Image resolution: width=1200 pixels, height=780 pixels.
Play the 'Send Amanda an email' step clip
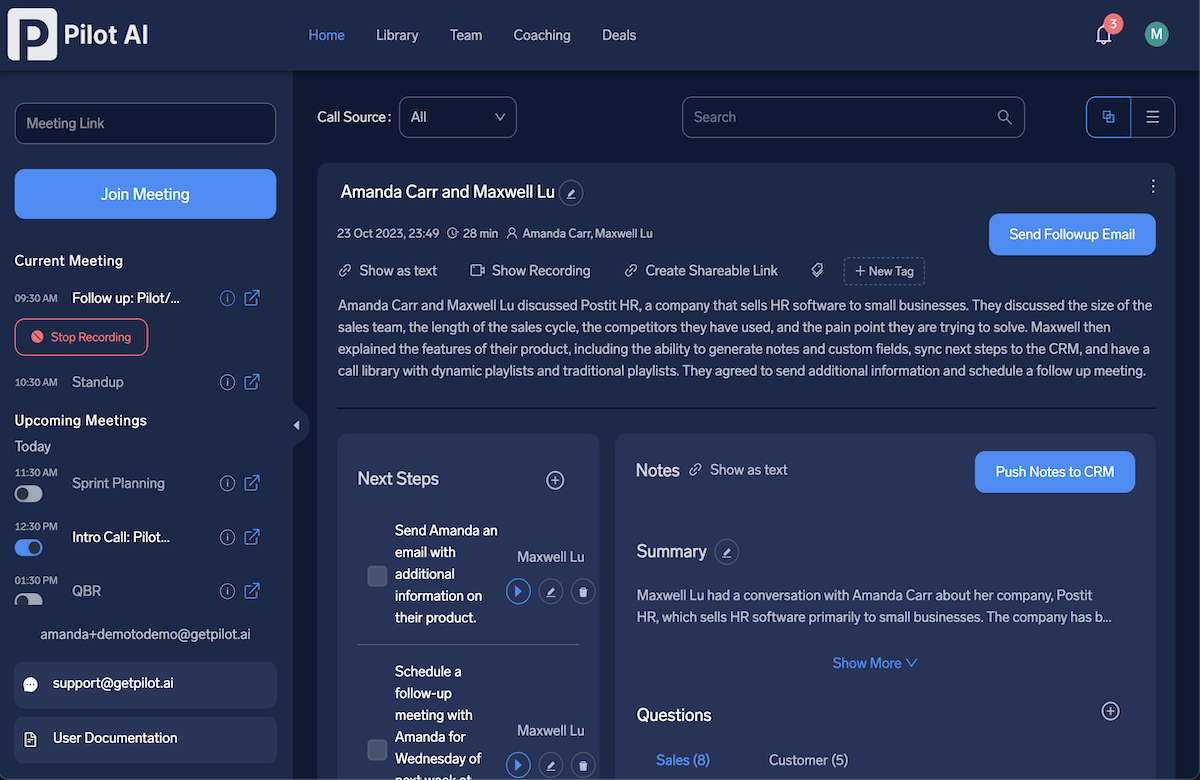(518, 592)
